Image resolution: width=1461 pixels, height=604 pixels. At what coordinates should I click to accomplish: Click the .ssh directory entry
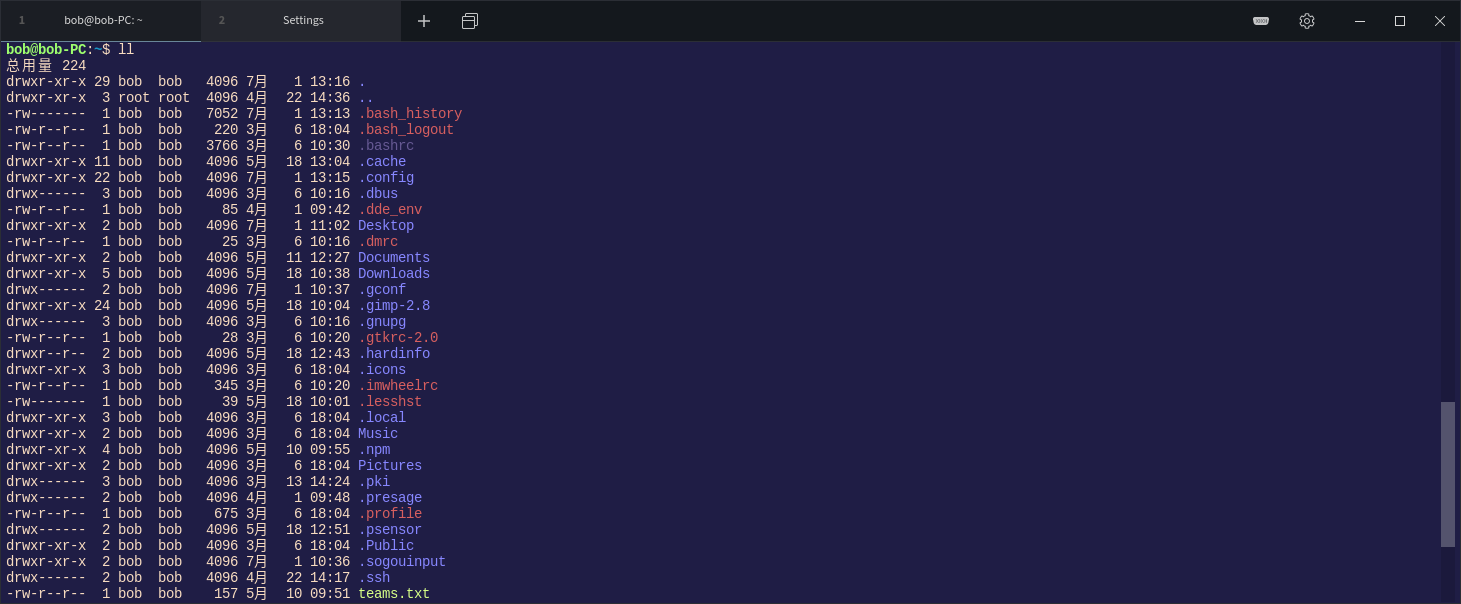374,577
